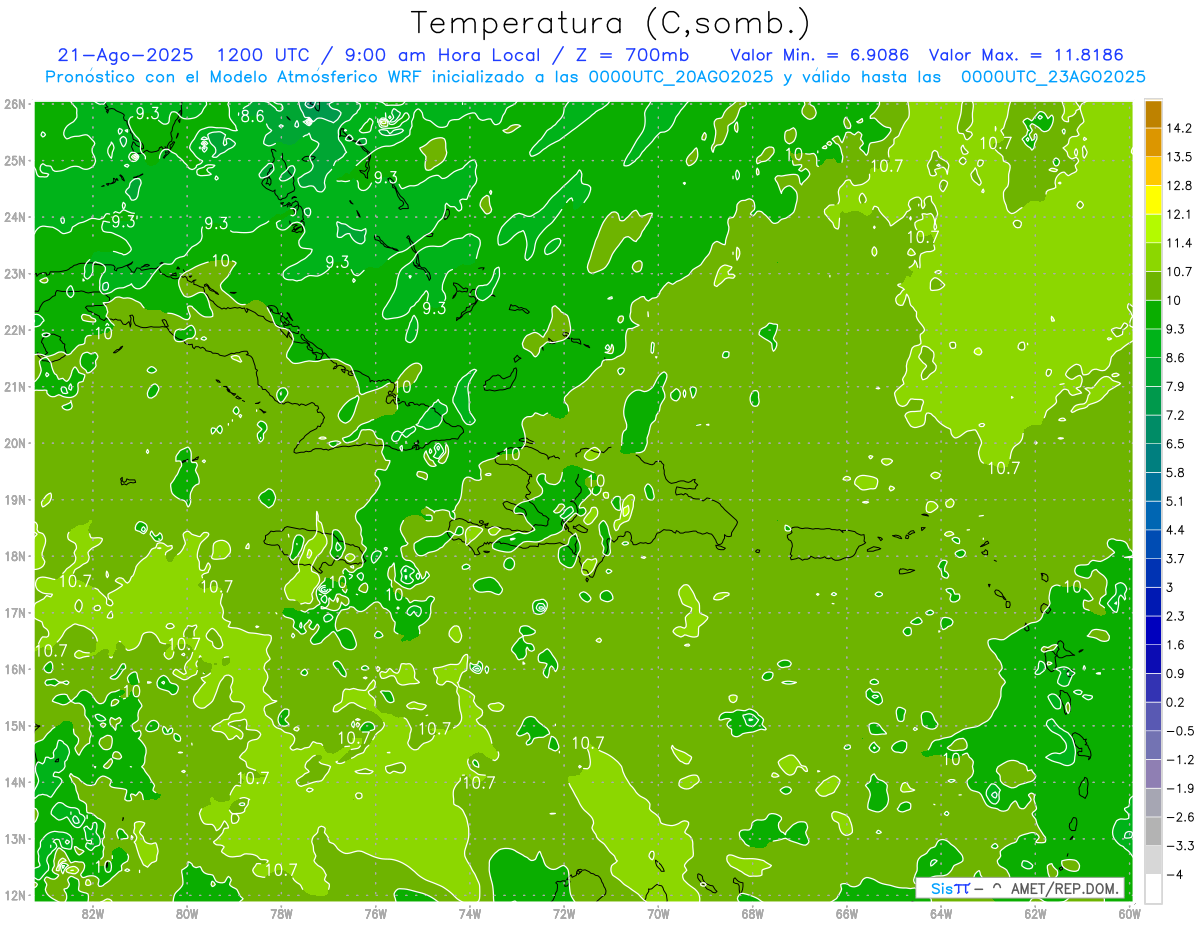Click the "66W" longitude axis label
This screenshot has width=1200, height=927.
(x=846, y=913)
